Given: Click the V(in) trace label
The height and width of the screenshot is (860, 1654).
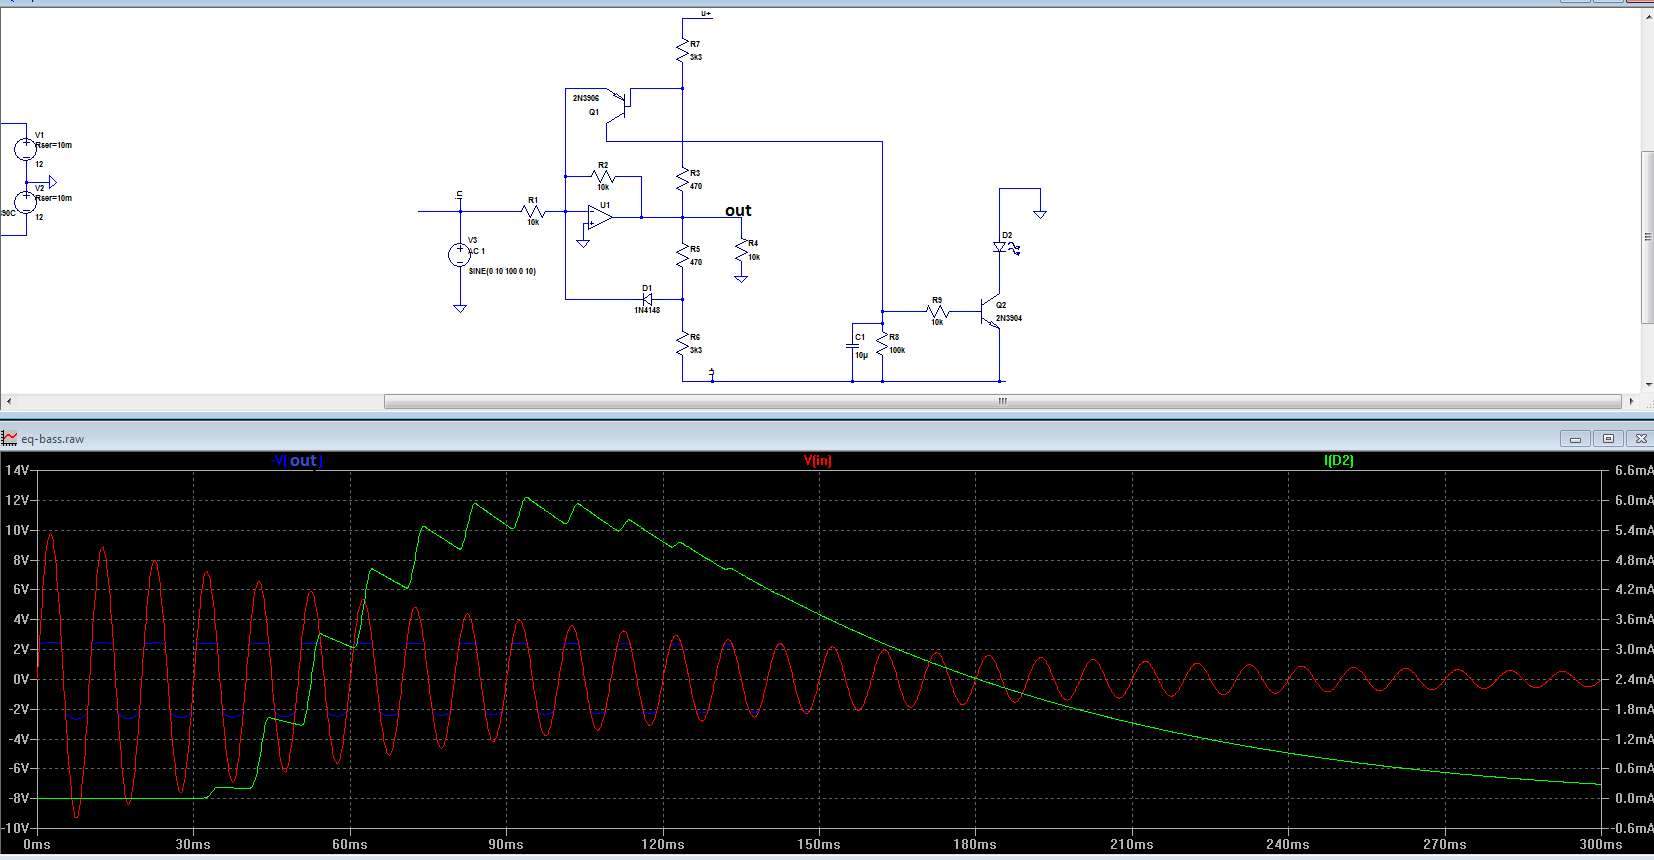Looking at the screenshot, I should (x=817, y=461).
